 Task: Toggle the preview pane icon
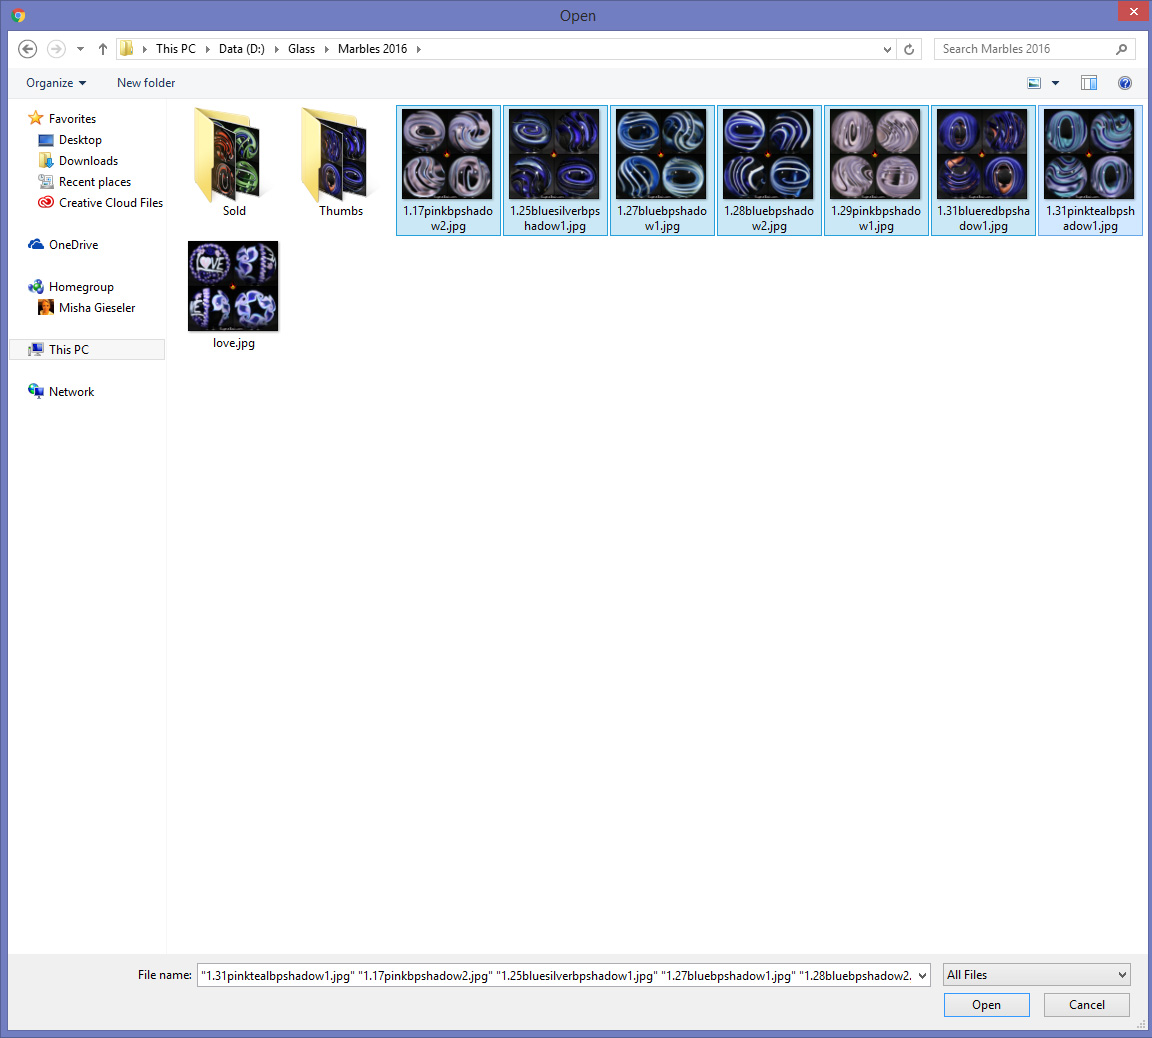pyautogui.click(x=1089, y=83)
